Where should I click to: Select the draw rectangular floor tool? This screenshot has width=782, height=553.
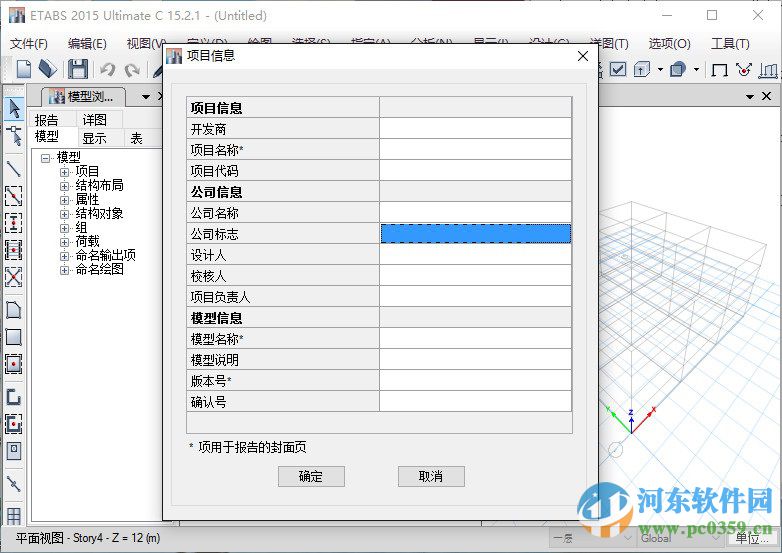[14, 337]
